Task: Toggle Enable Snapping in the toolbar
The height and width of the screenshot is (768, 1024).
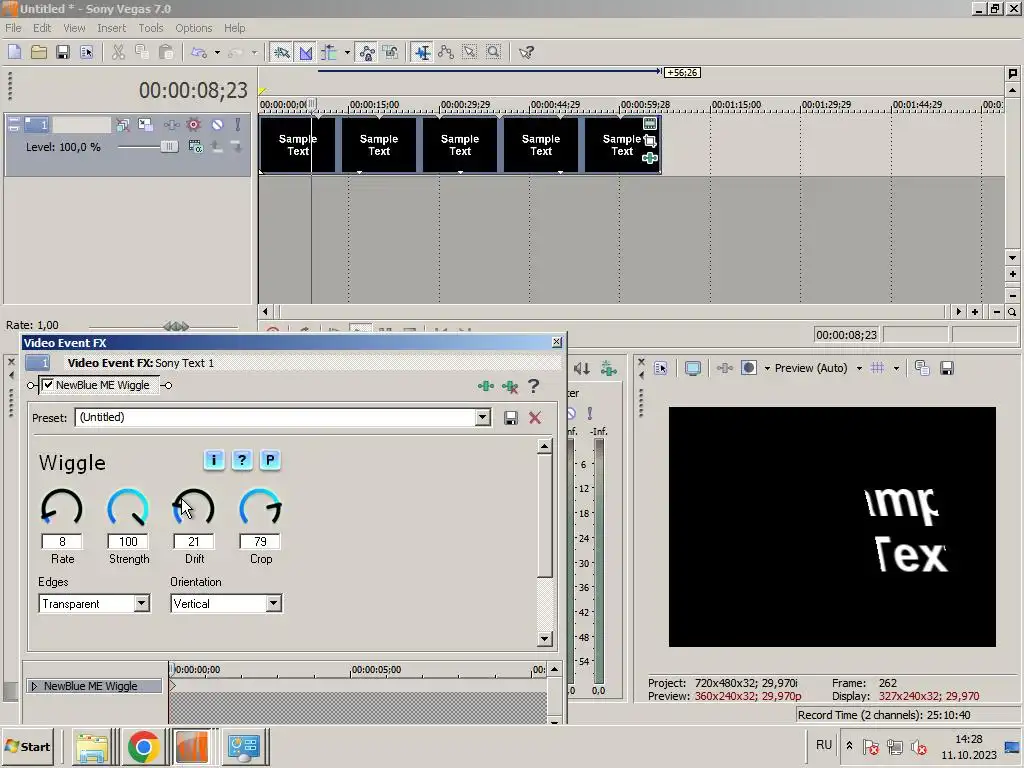Action: tap(281, 52)
